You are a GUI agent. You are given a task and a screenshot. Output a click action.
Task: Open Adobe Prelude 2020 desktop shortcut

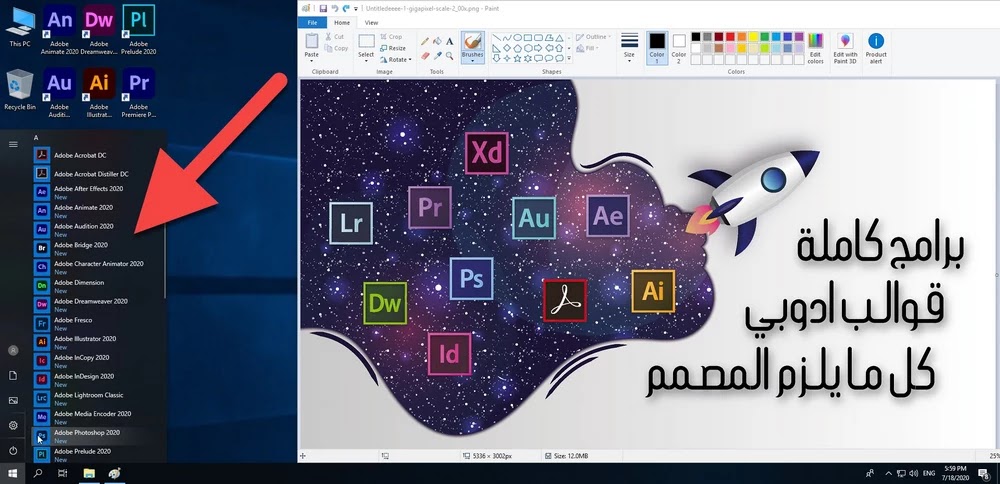click(x=139, y=30)
